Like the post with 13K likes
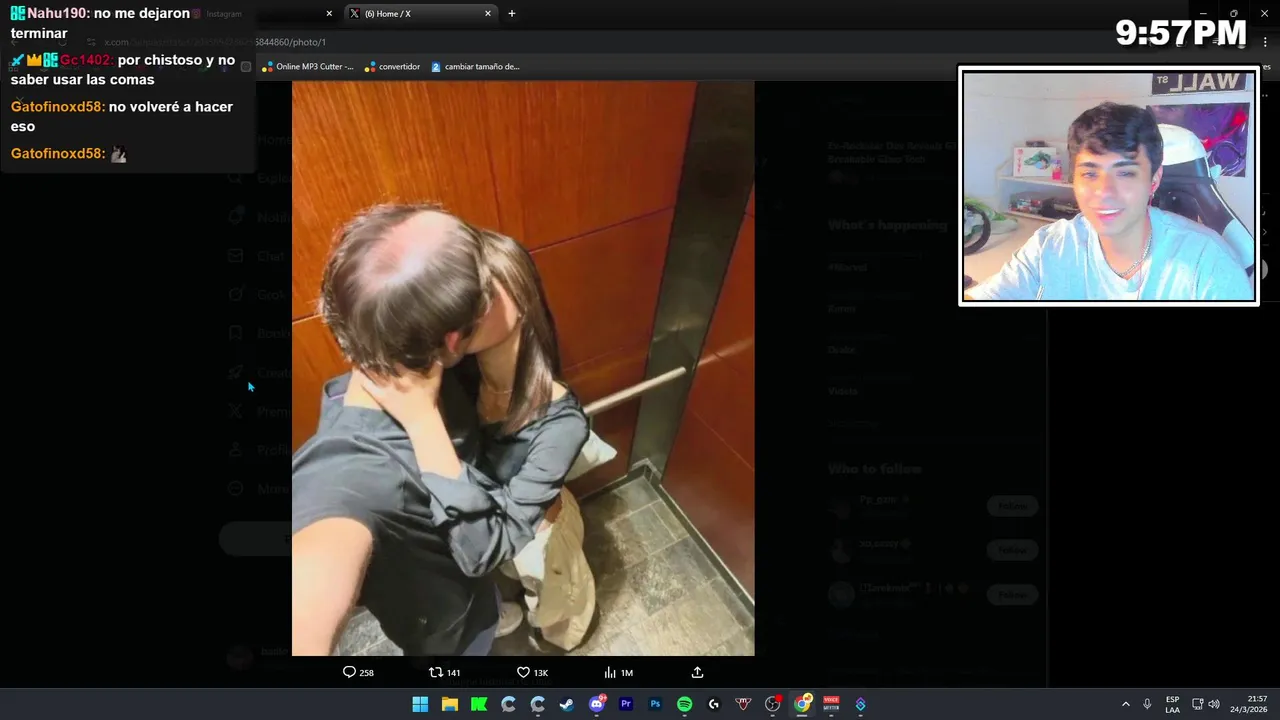This screenshot has height=720, width=1280. 532,673
